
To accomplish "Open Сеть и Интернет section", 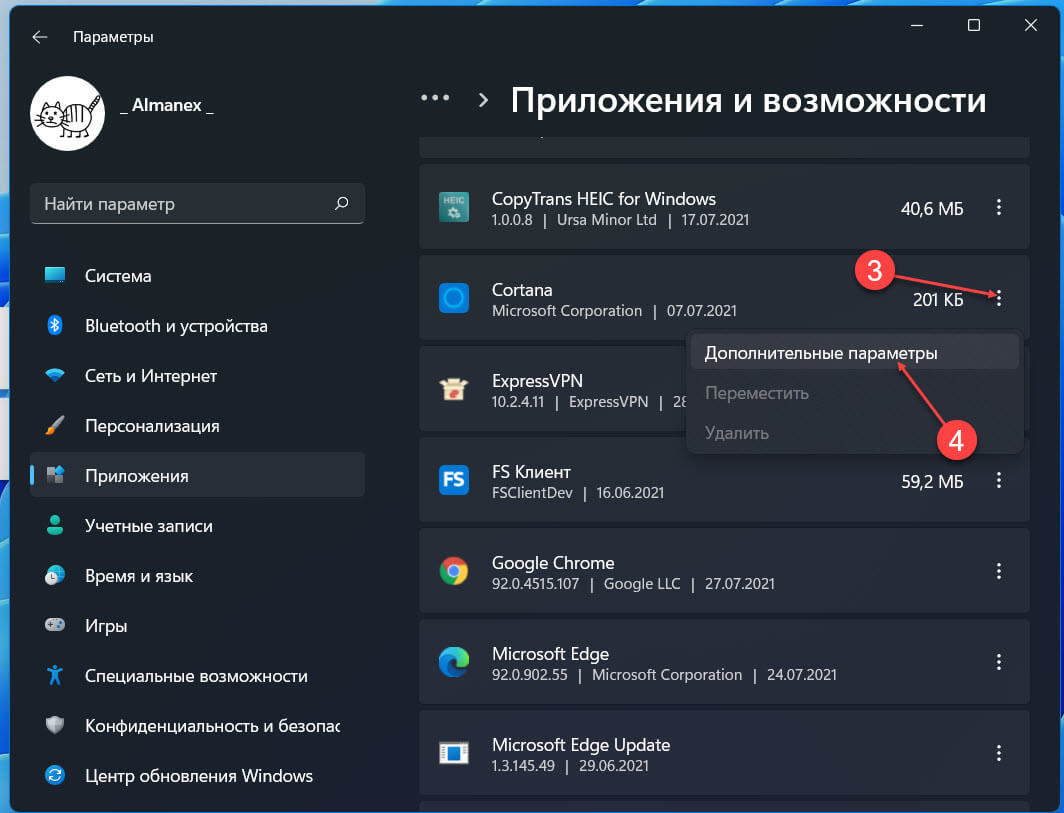I will [197, 376].
